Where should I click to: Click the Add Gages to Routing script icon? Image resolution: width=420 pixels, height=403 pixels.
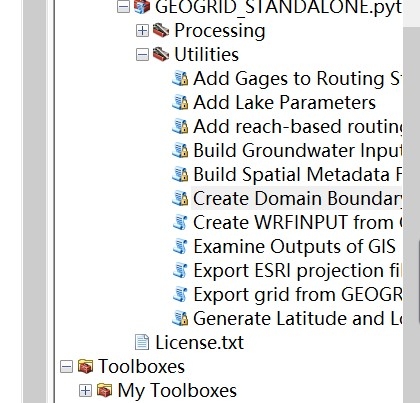click(x=180, y=78)
